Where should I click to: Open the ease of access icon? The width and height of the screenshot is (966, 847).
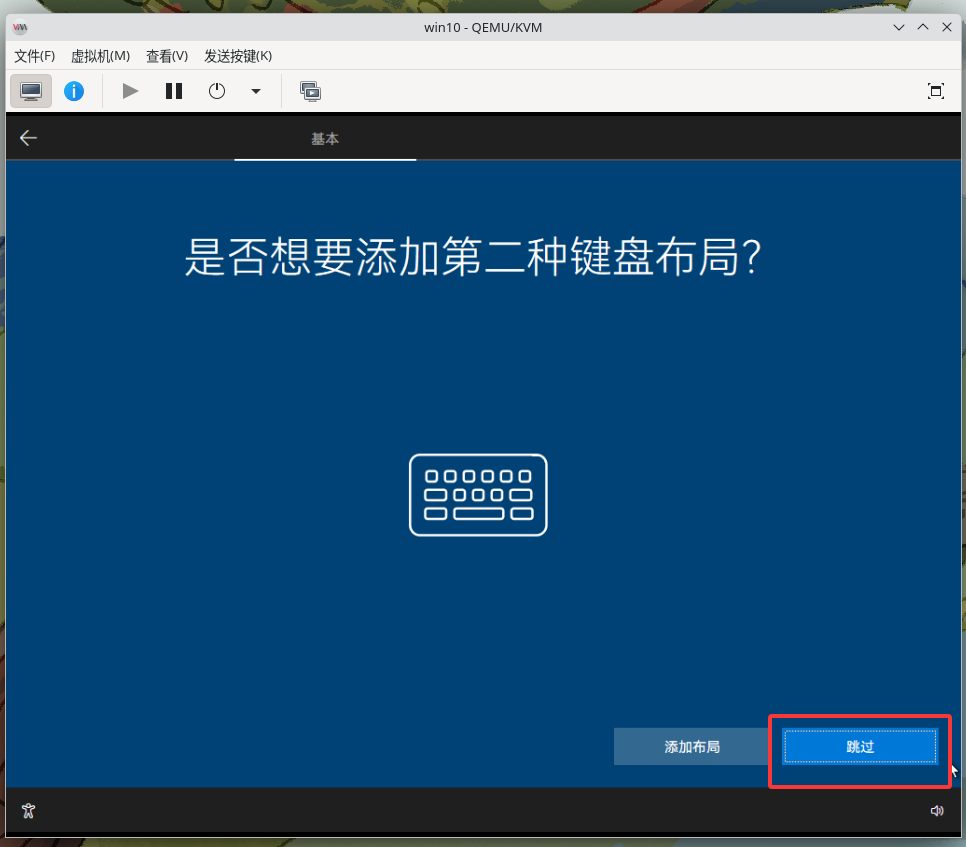(x=28, y=811)
